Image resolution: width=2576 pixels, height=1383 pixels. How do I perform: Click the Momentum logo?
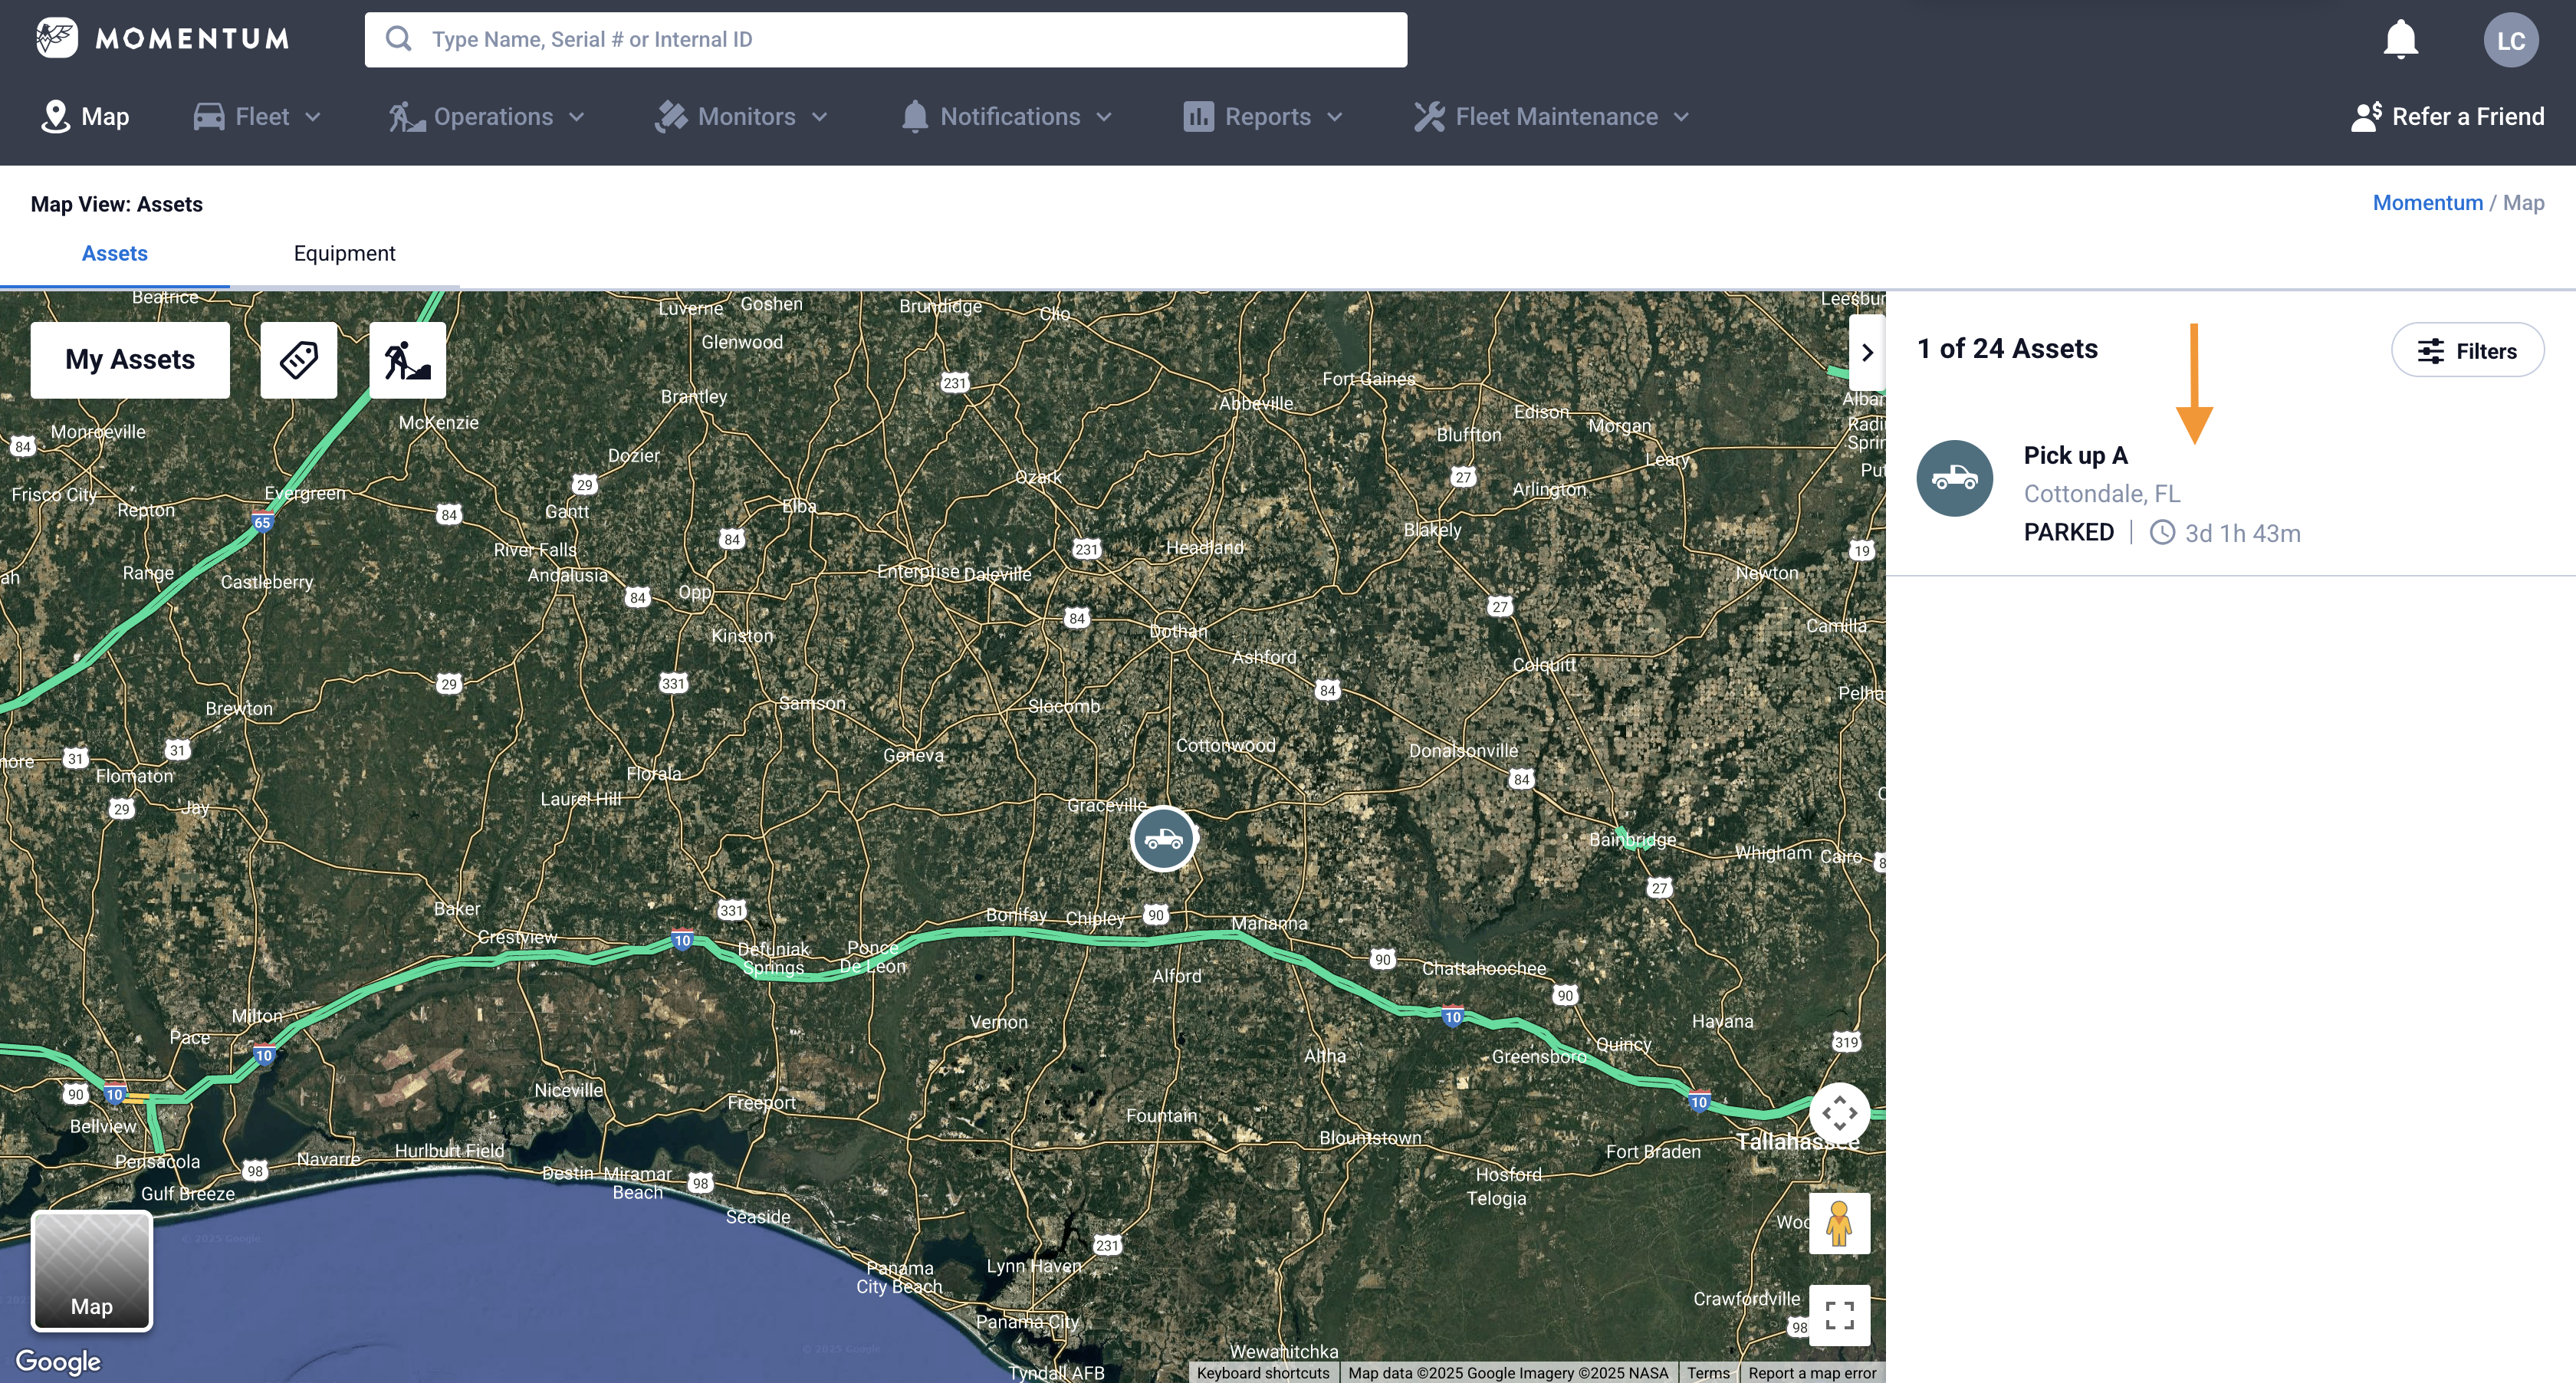tap(163, 39)
